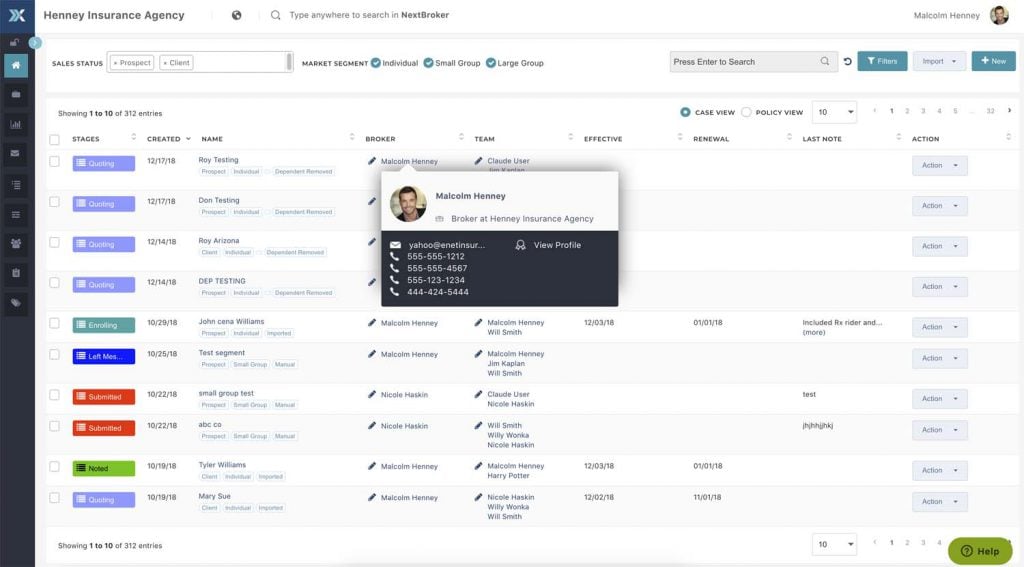Click the tag icon in sidebar

click(16, 302)
